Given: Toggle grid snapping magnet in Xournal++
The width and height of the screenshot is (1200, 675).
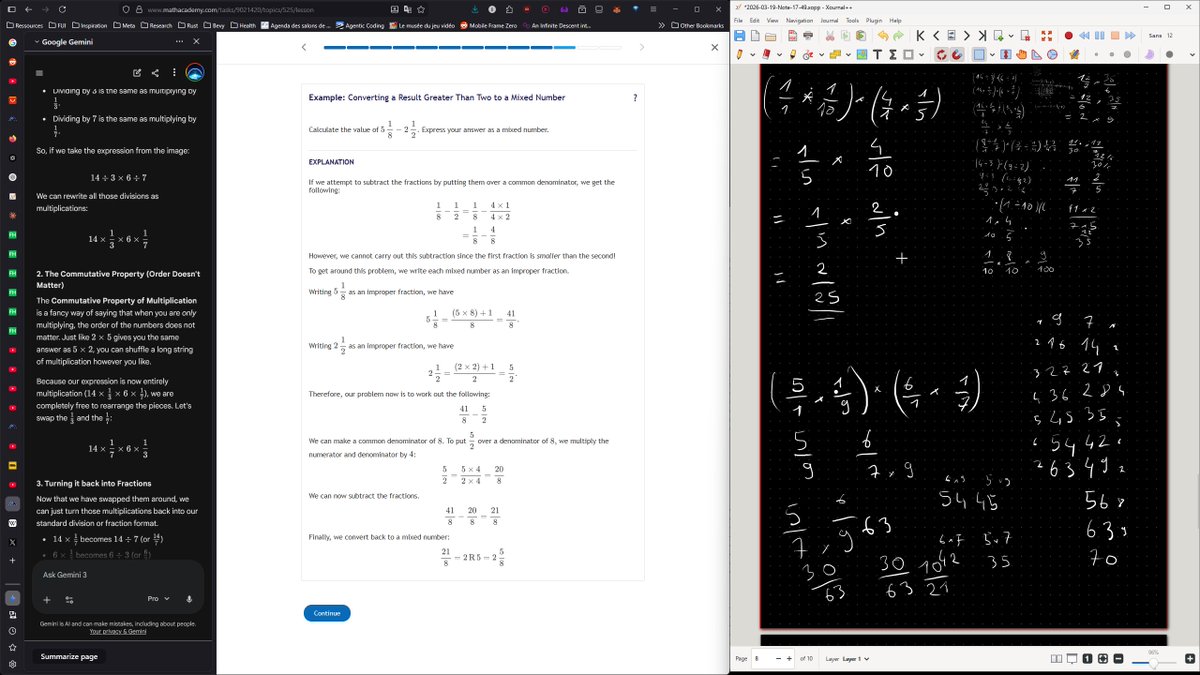Looking at the screenshot, I should [956, 54].
